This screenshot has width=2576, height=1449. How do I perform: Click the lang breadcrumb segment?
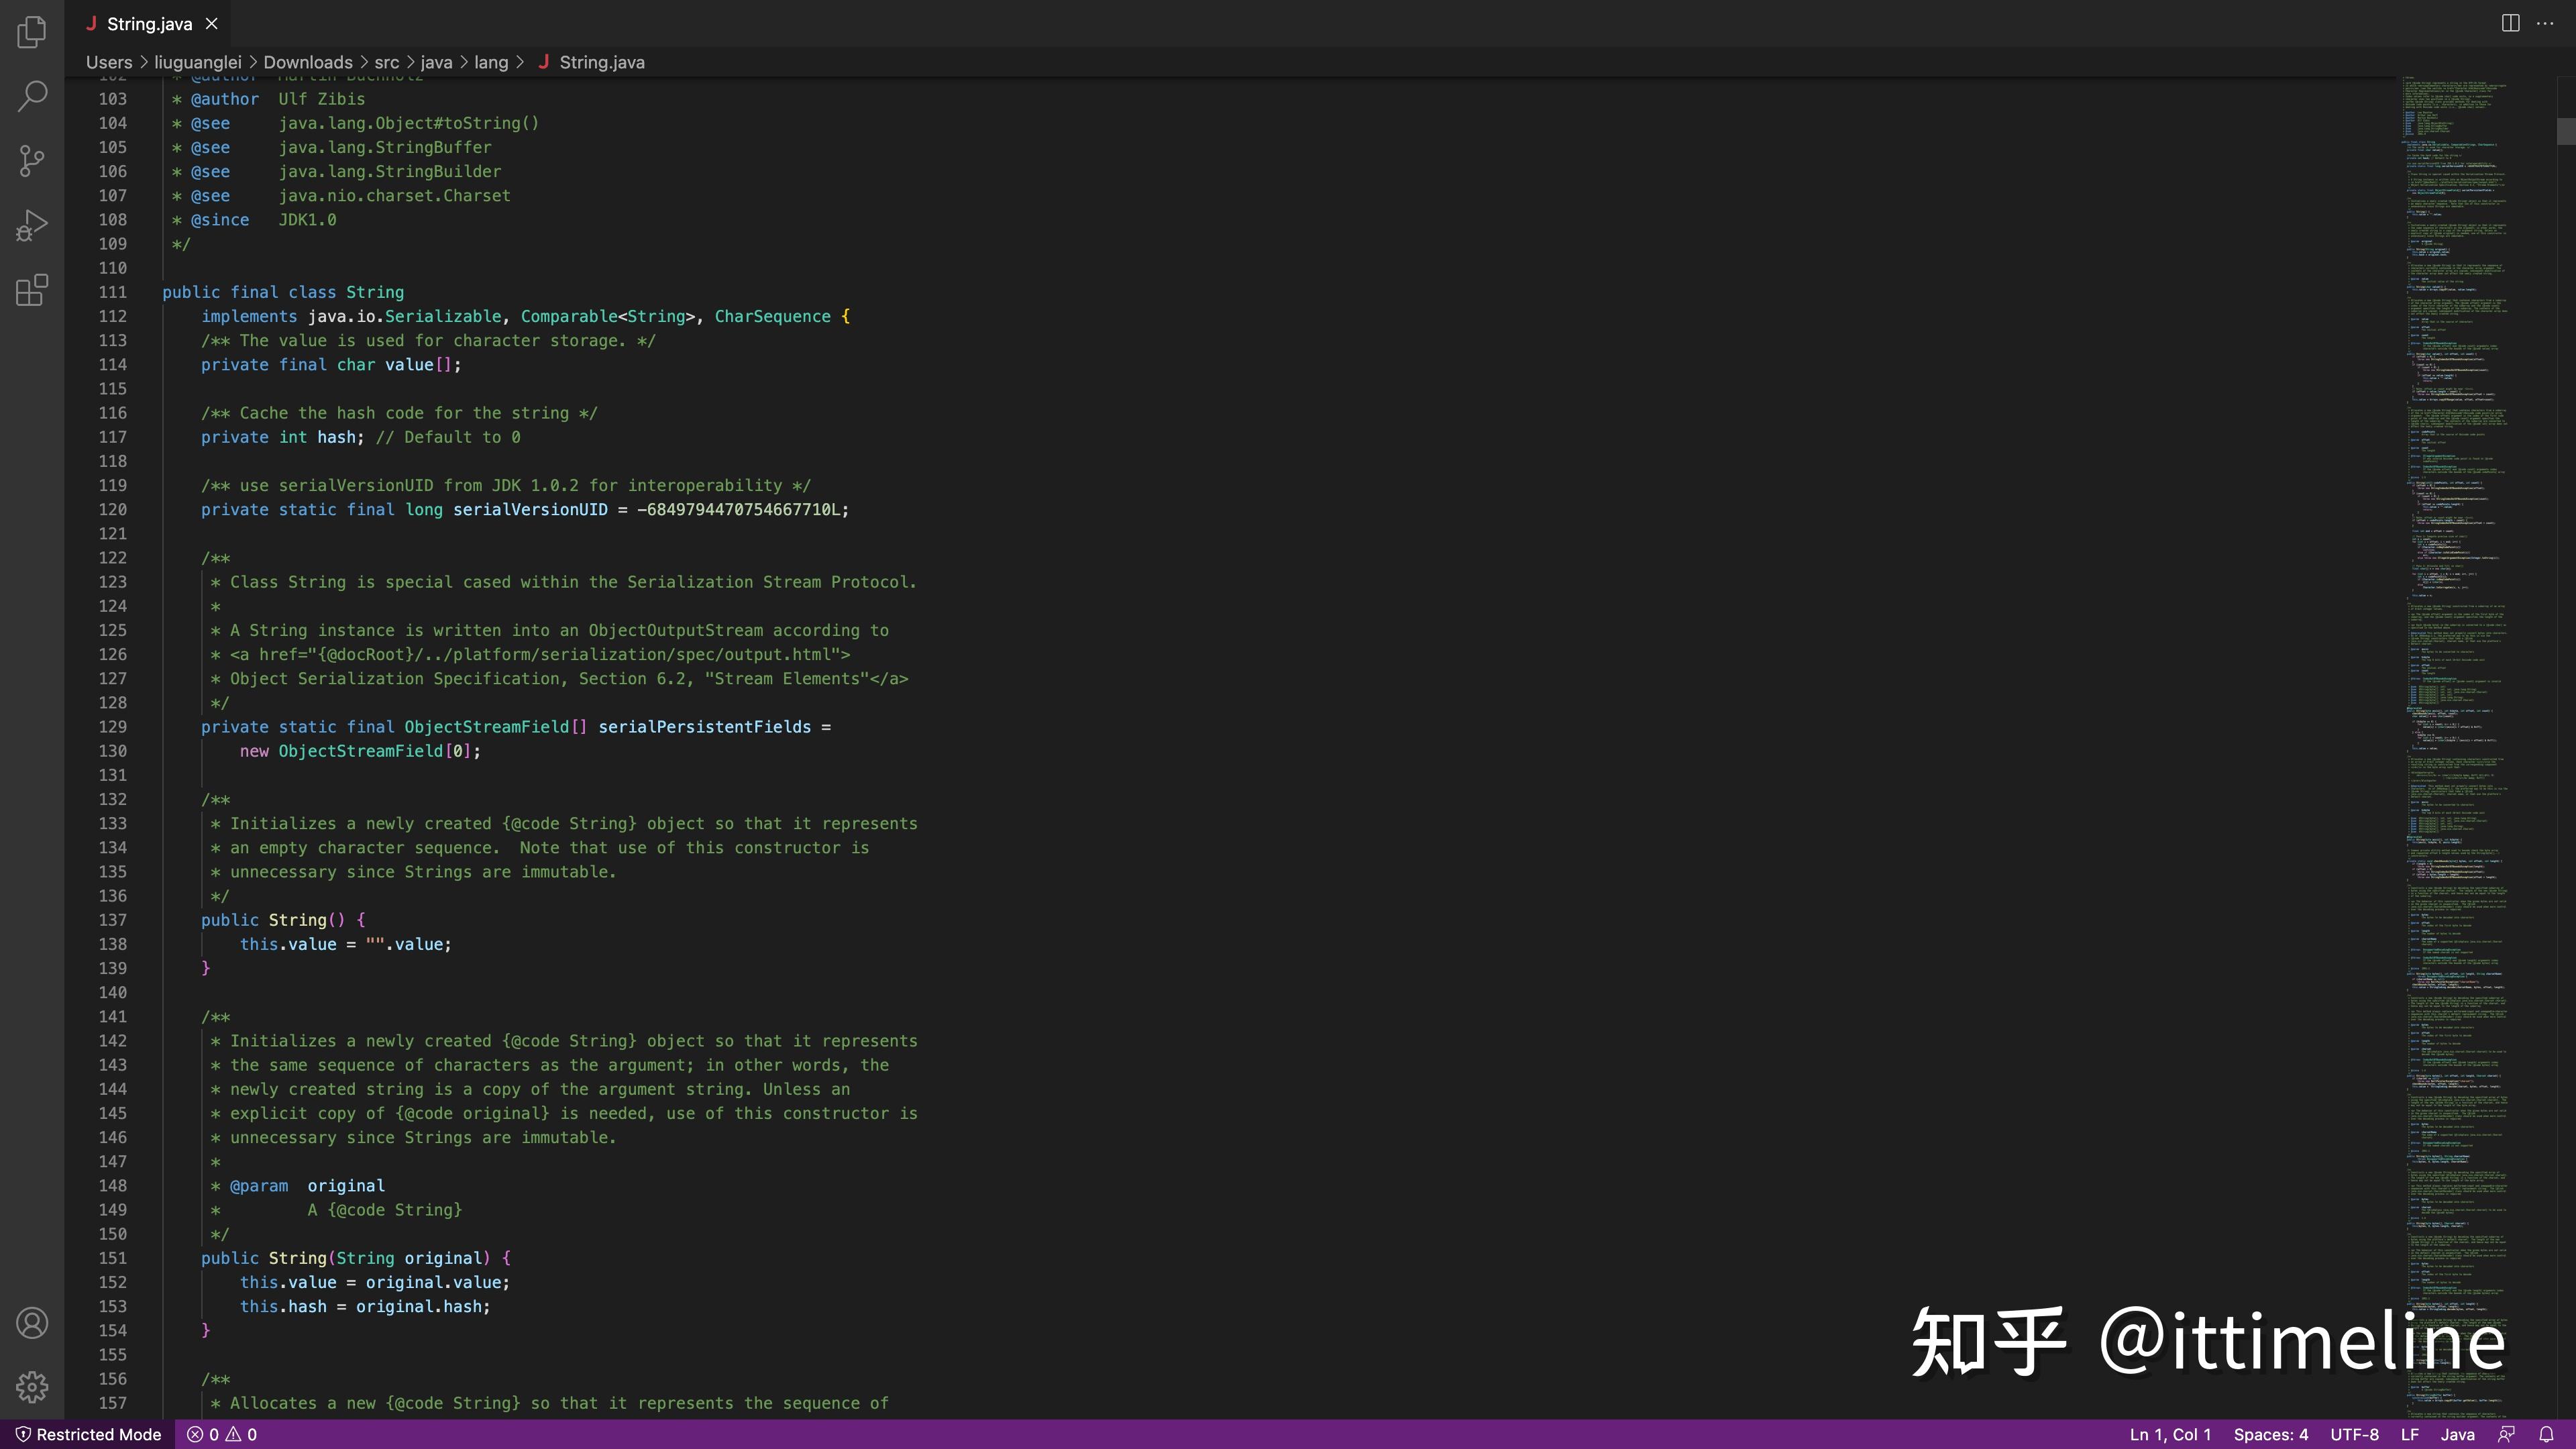coord(490,62)
